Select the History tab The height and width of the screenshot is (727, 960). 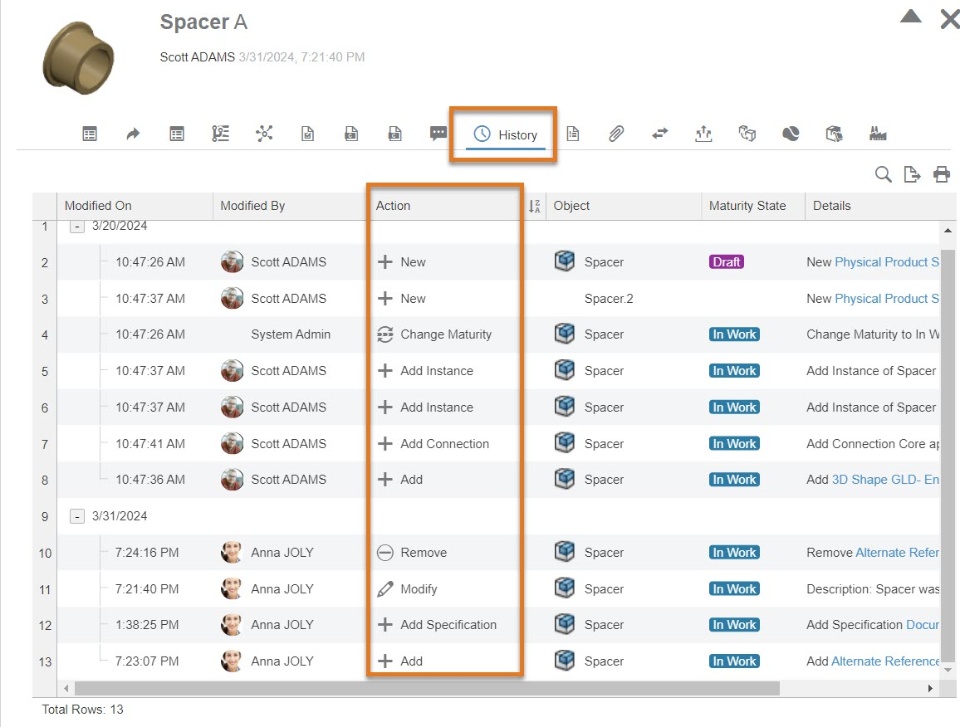[x=506, y=135]
